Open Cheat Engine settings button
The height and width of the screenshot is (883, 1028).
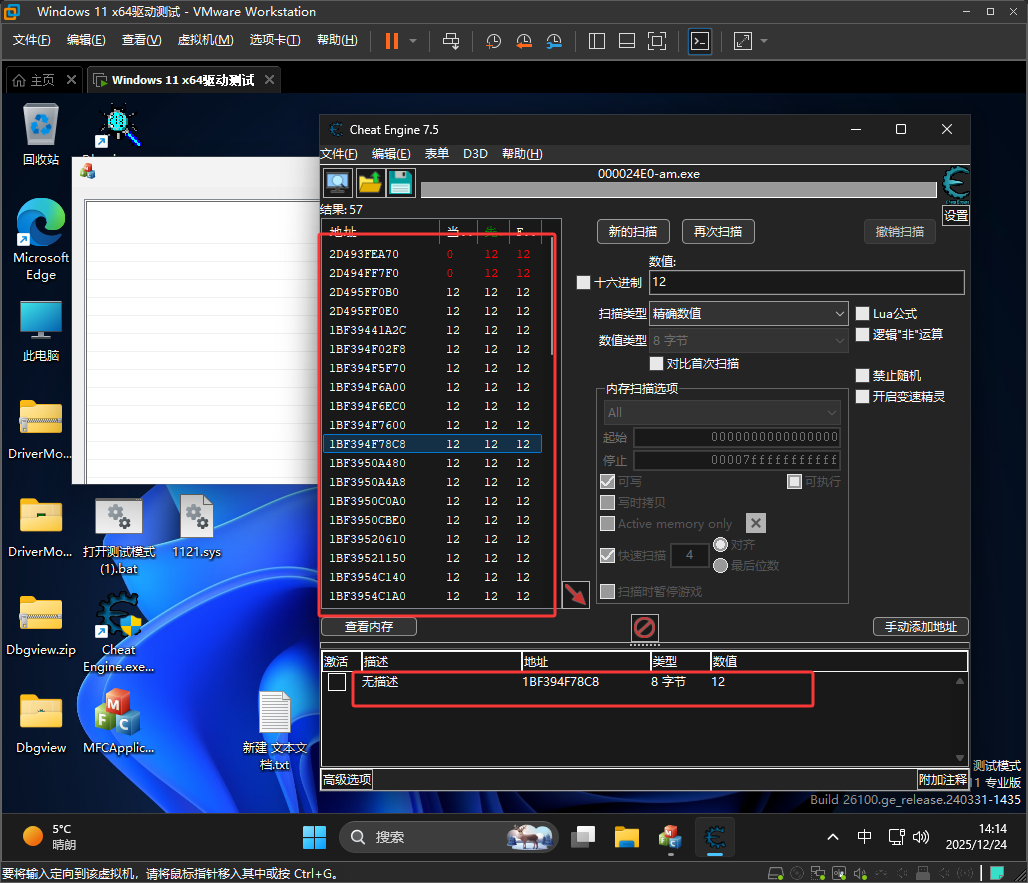coord(955,216)
